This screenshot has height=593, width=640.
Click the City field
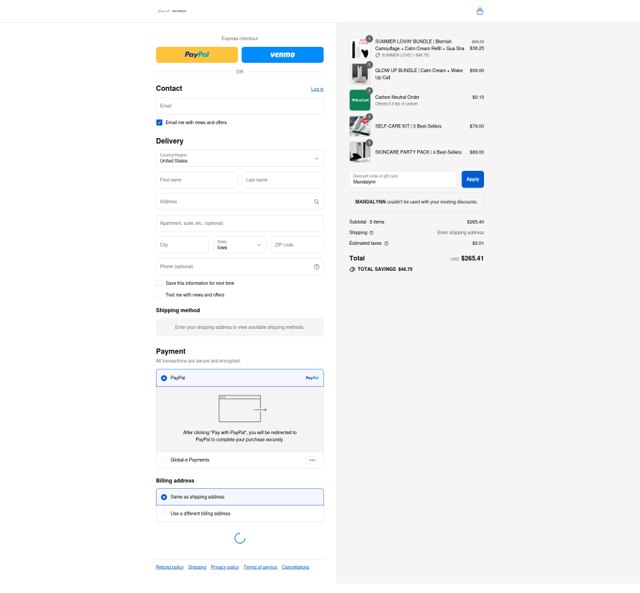coord(182,245)
